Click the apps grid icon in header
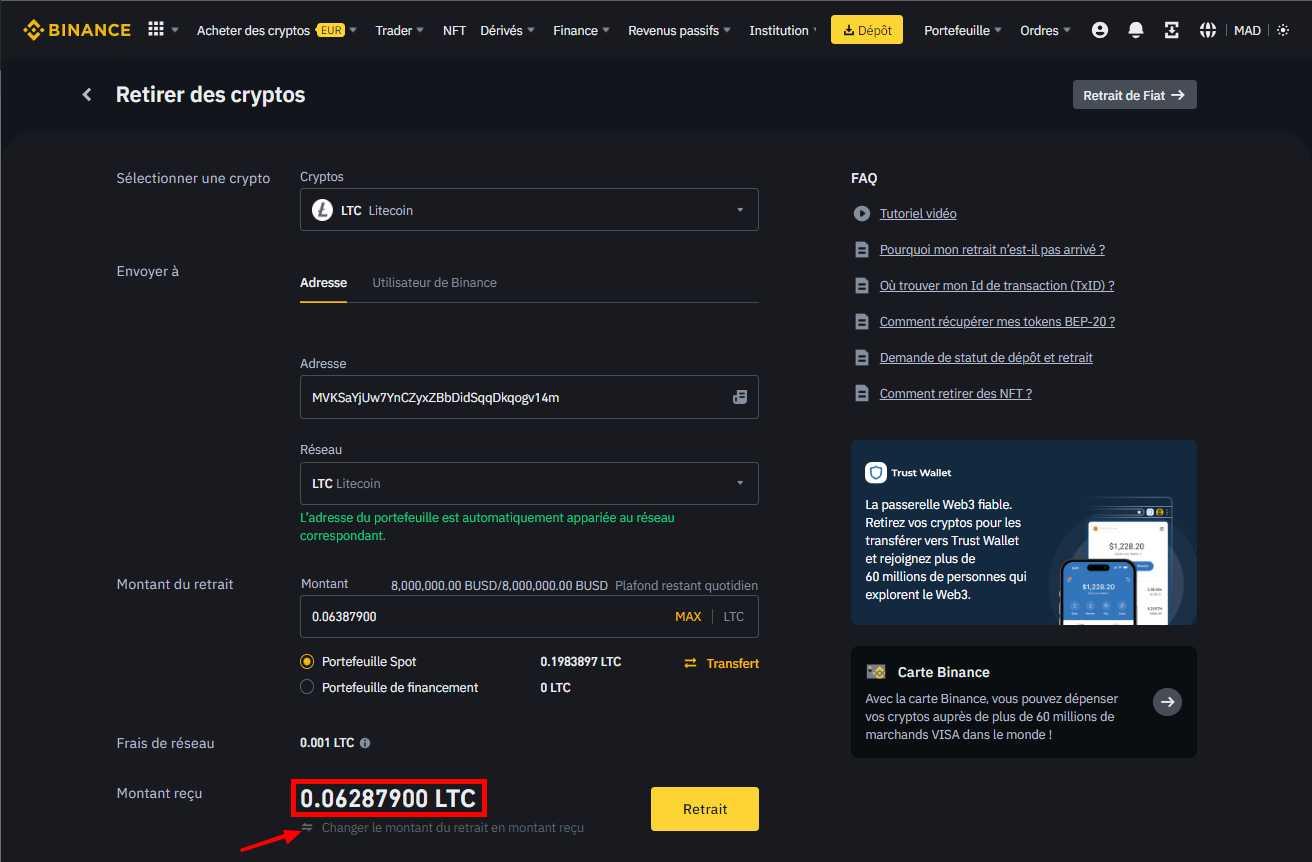 (x=156, y=30)
